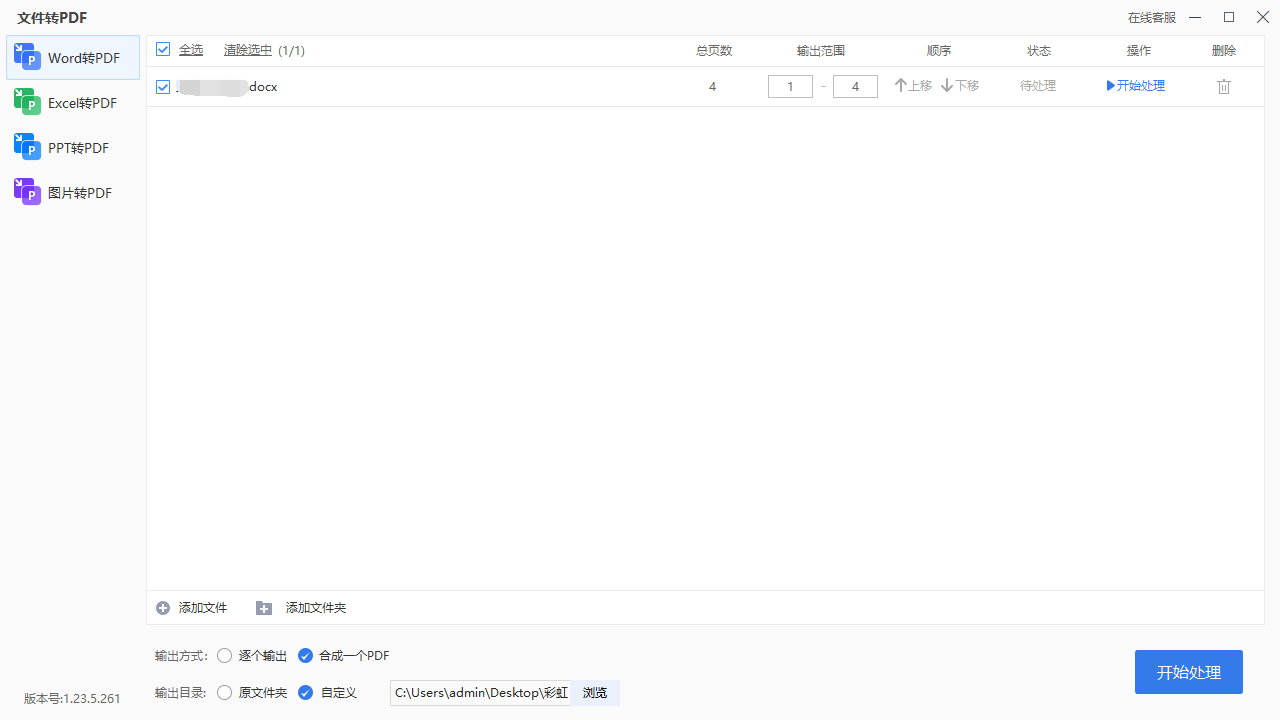Switch to Excel转PDF mode
Image resolution: width=1280 pixels, height=720 pixels.
[x=73, y=103]
